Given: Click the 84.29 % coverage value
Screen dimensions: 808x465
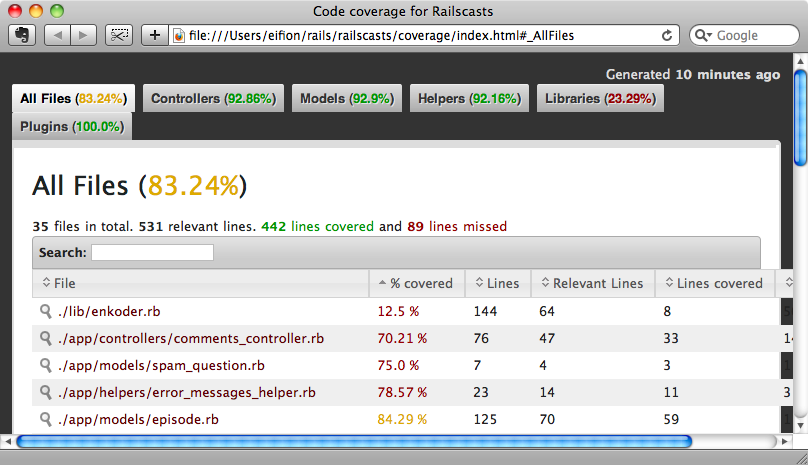Looking at the screenshot, I should [x=402, y=419].
